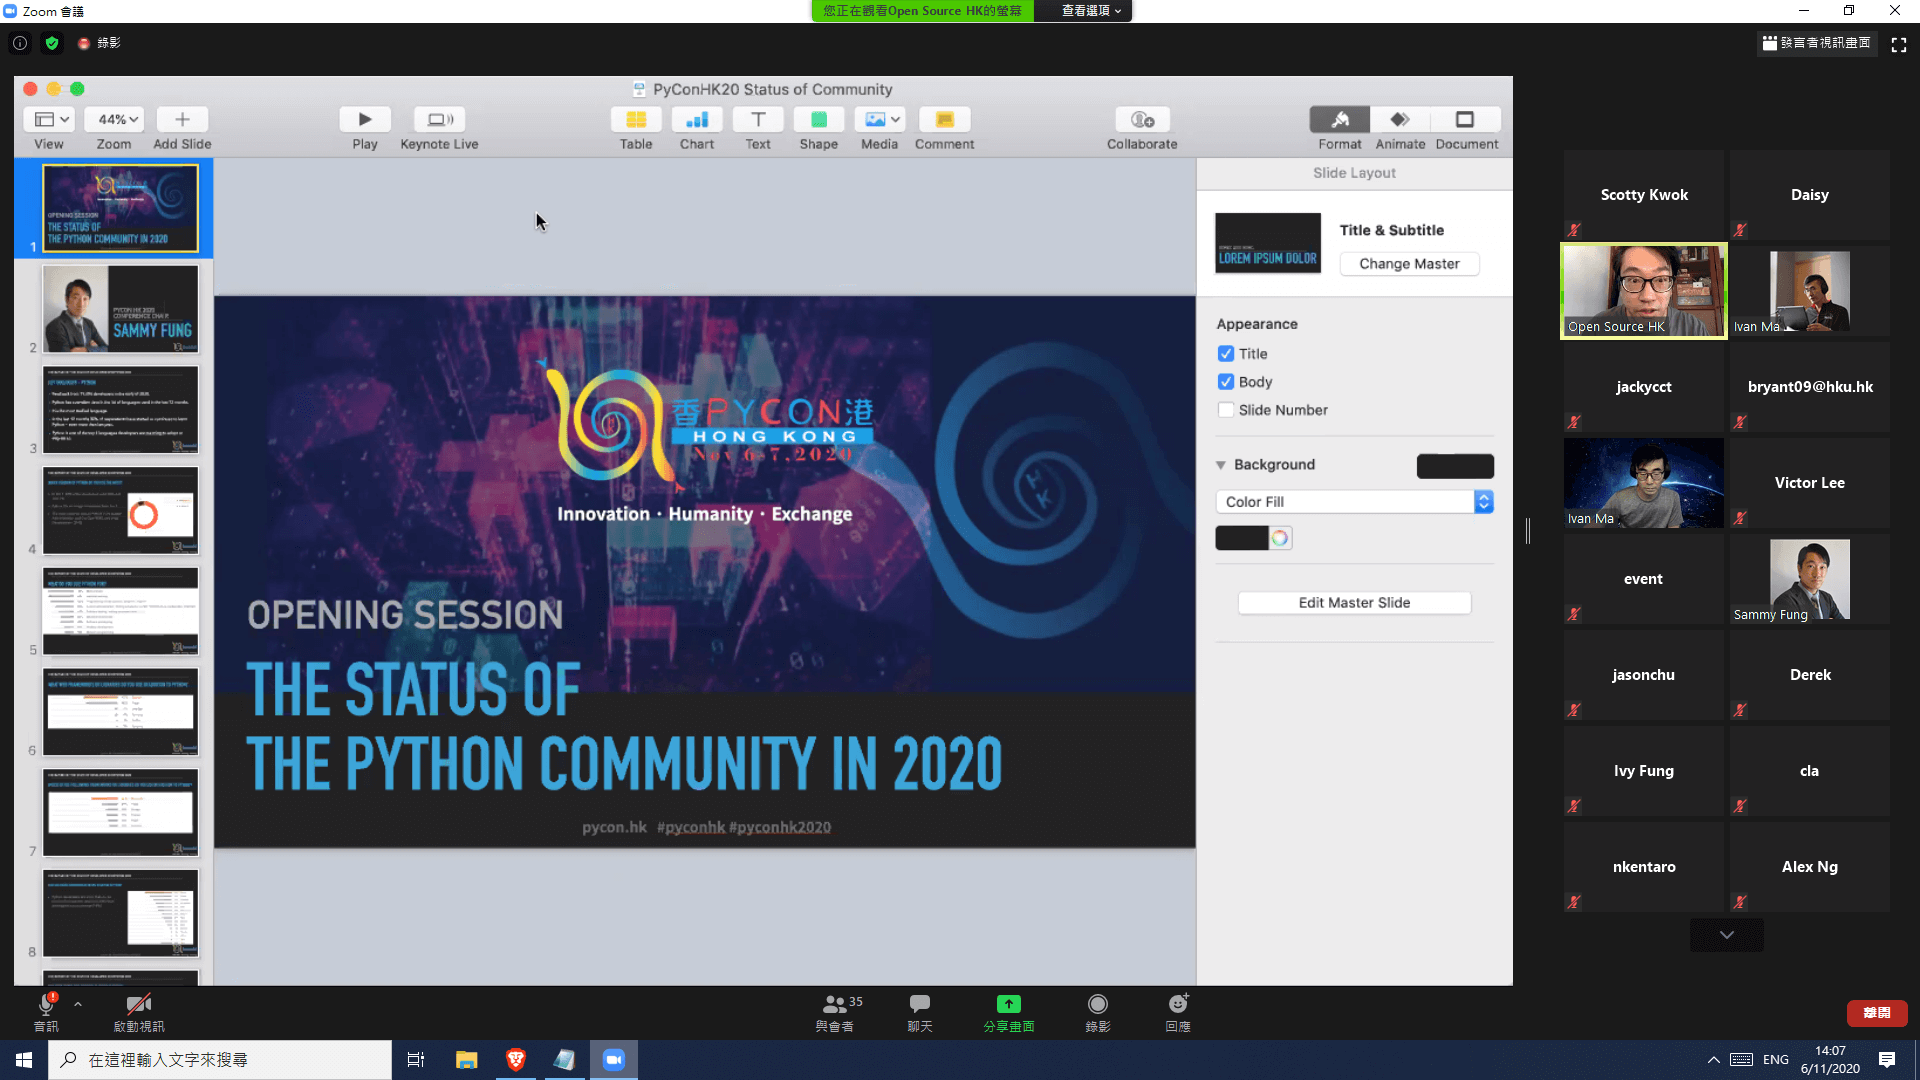Viewport: 1920px width, 1080px height.
Task: Click the red leave meeting button
Action: [x=1877, y=1013]
